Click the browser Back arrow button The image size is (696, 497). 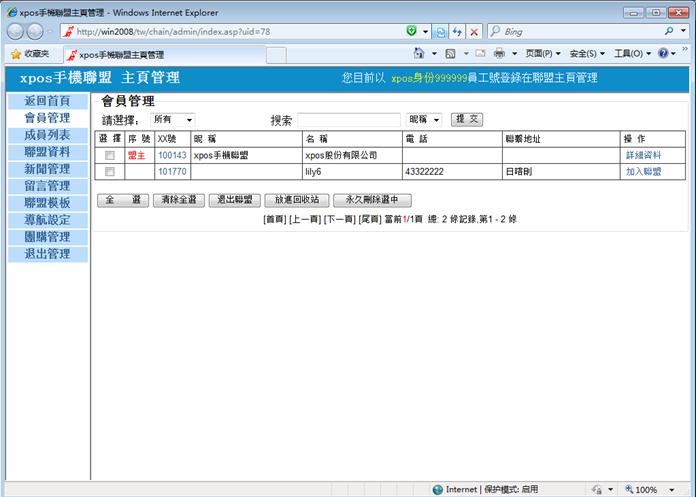tap(19, 32)
